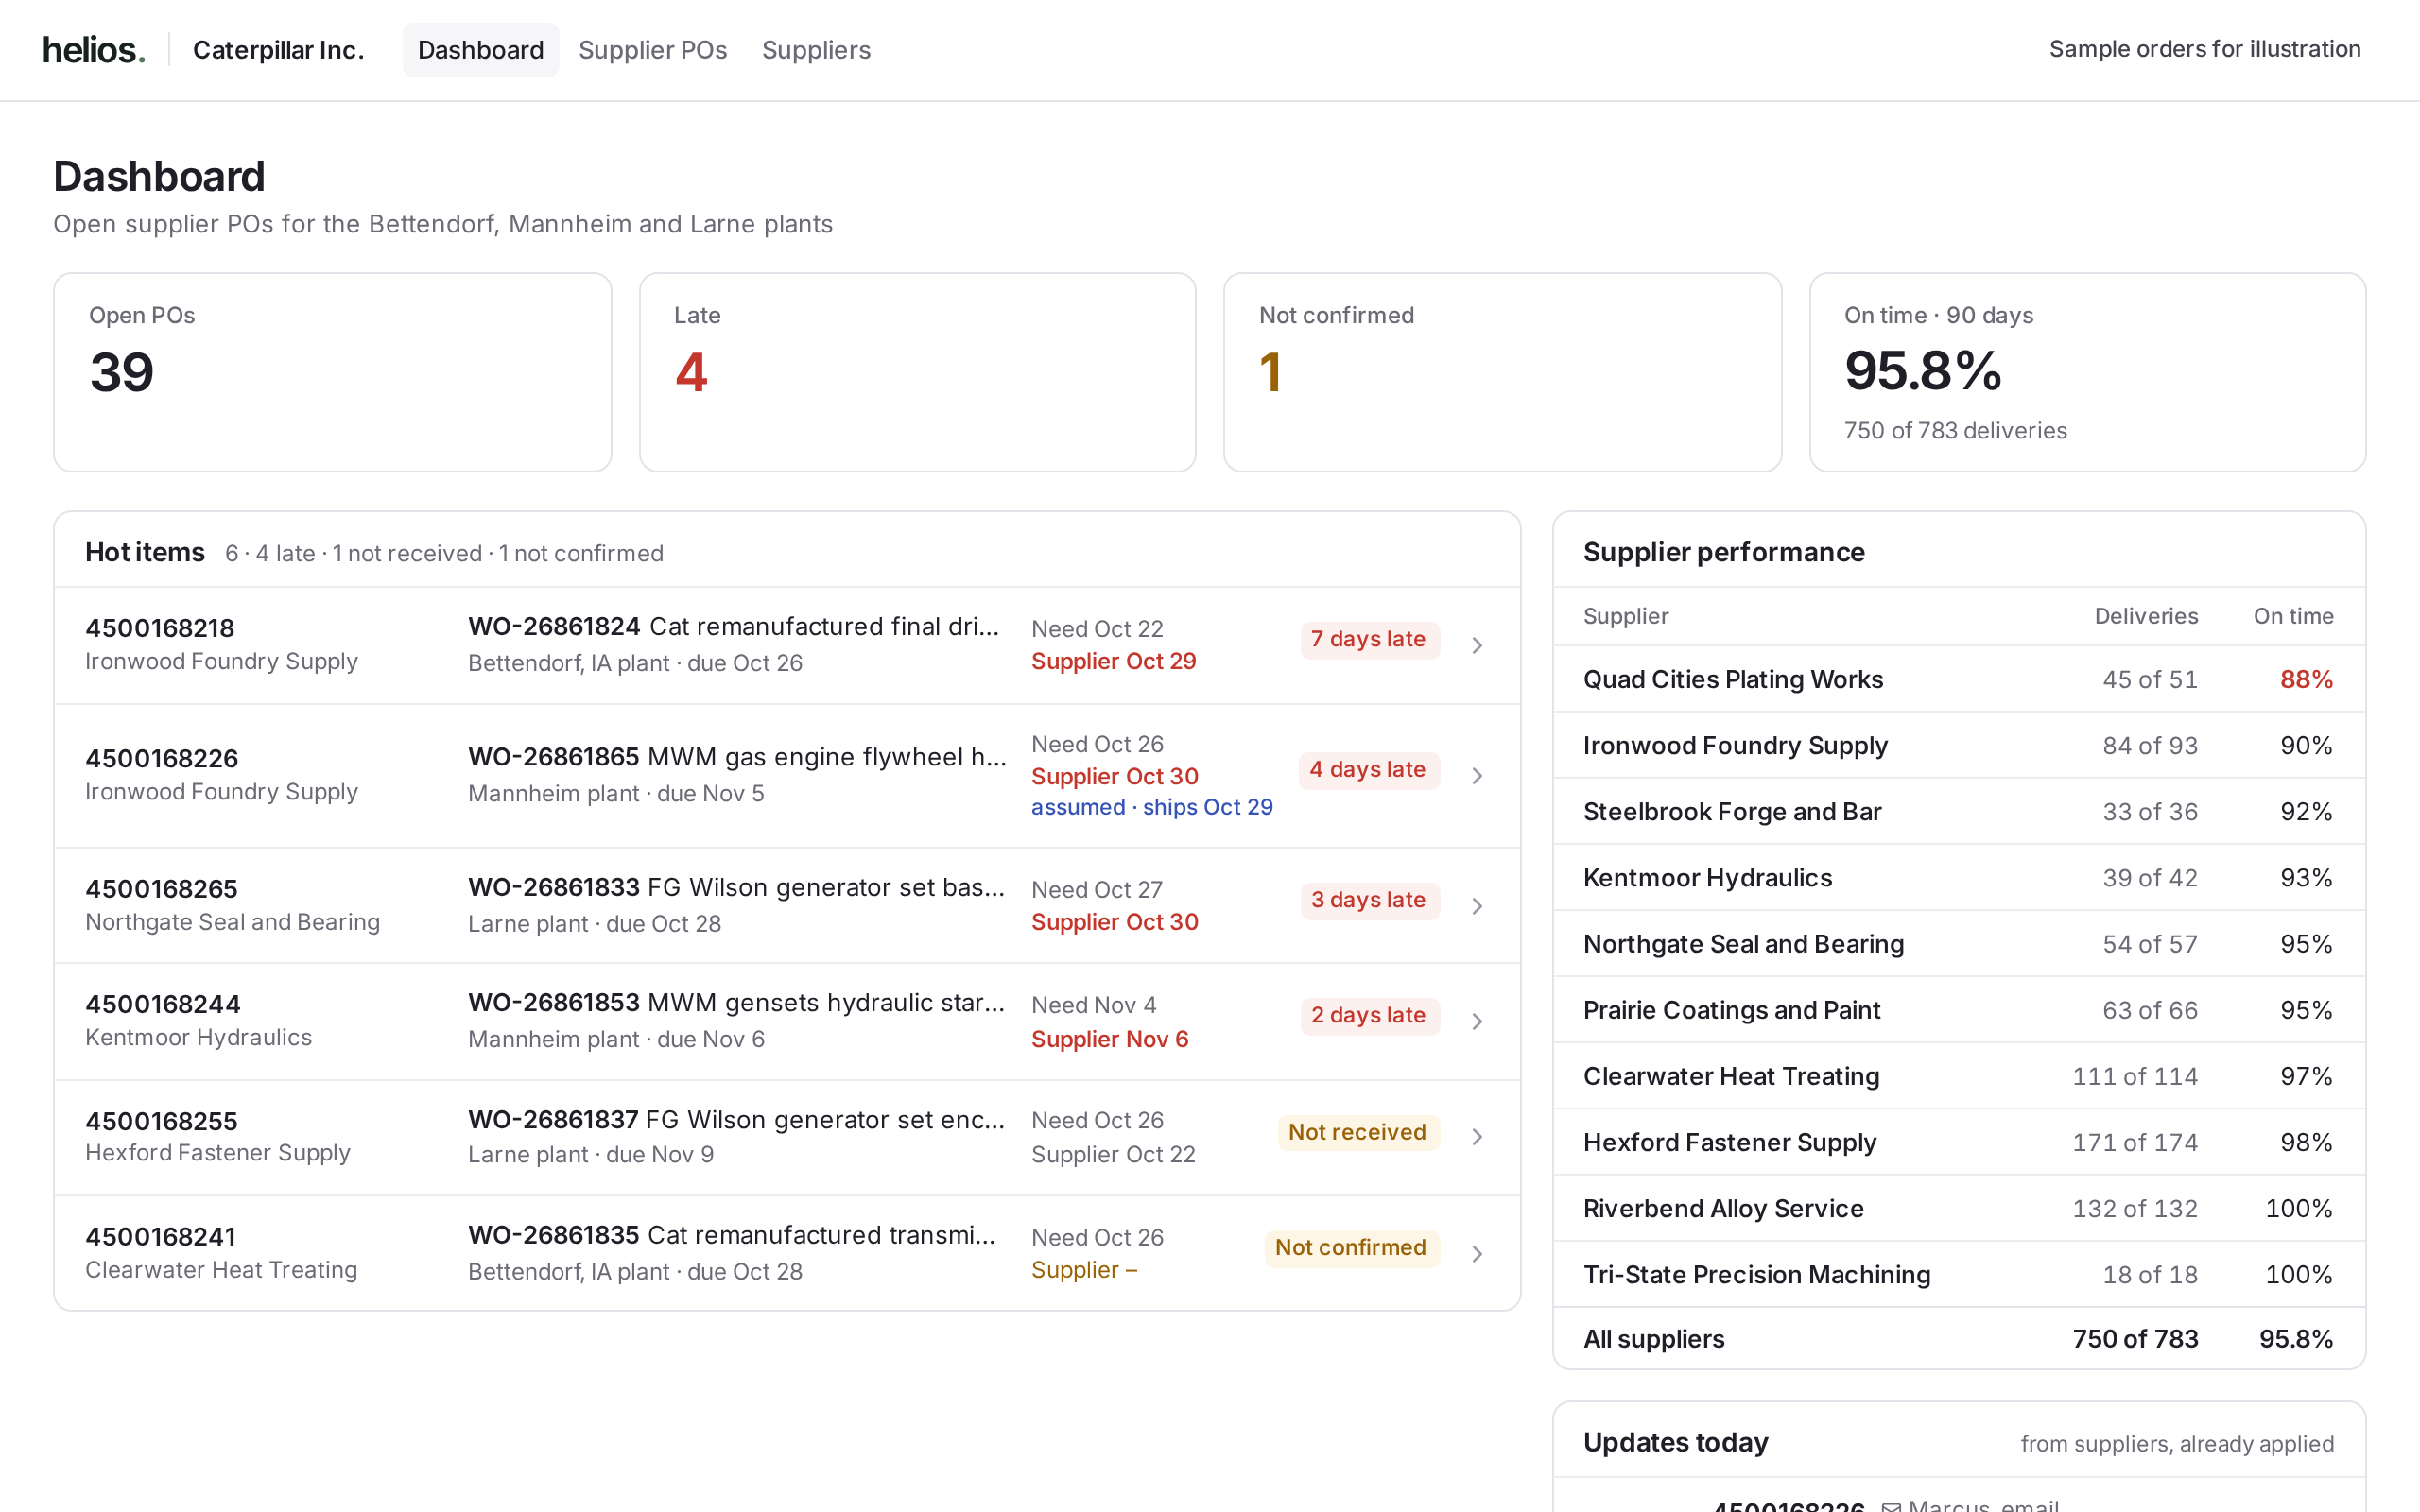Click the On time column header
2420x1512 pixels.
coord(2293,616)
